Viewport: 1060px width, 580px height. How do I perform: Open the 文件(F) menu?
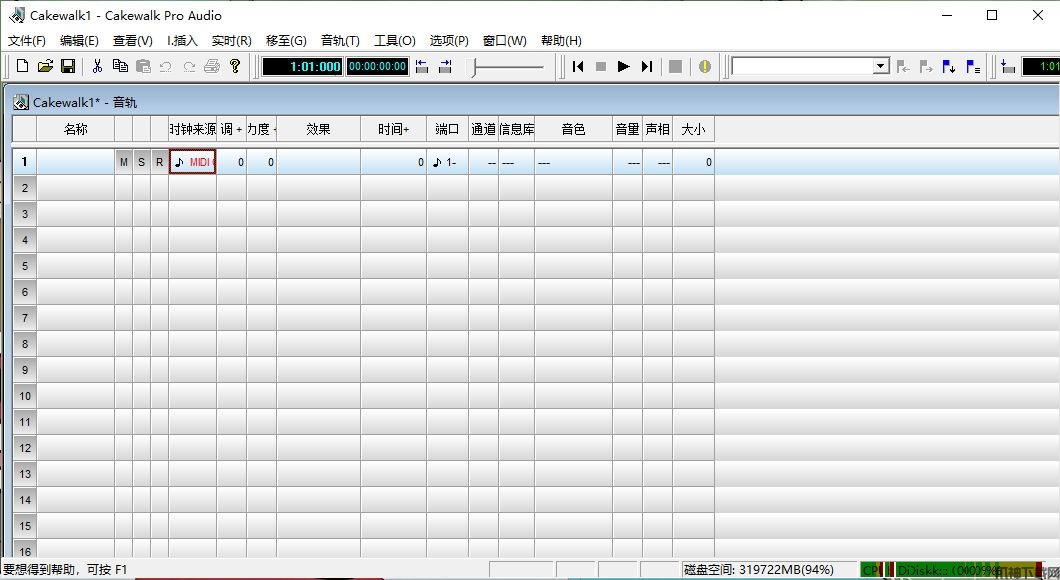click(27, 41)
